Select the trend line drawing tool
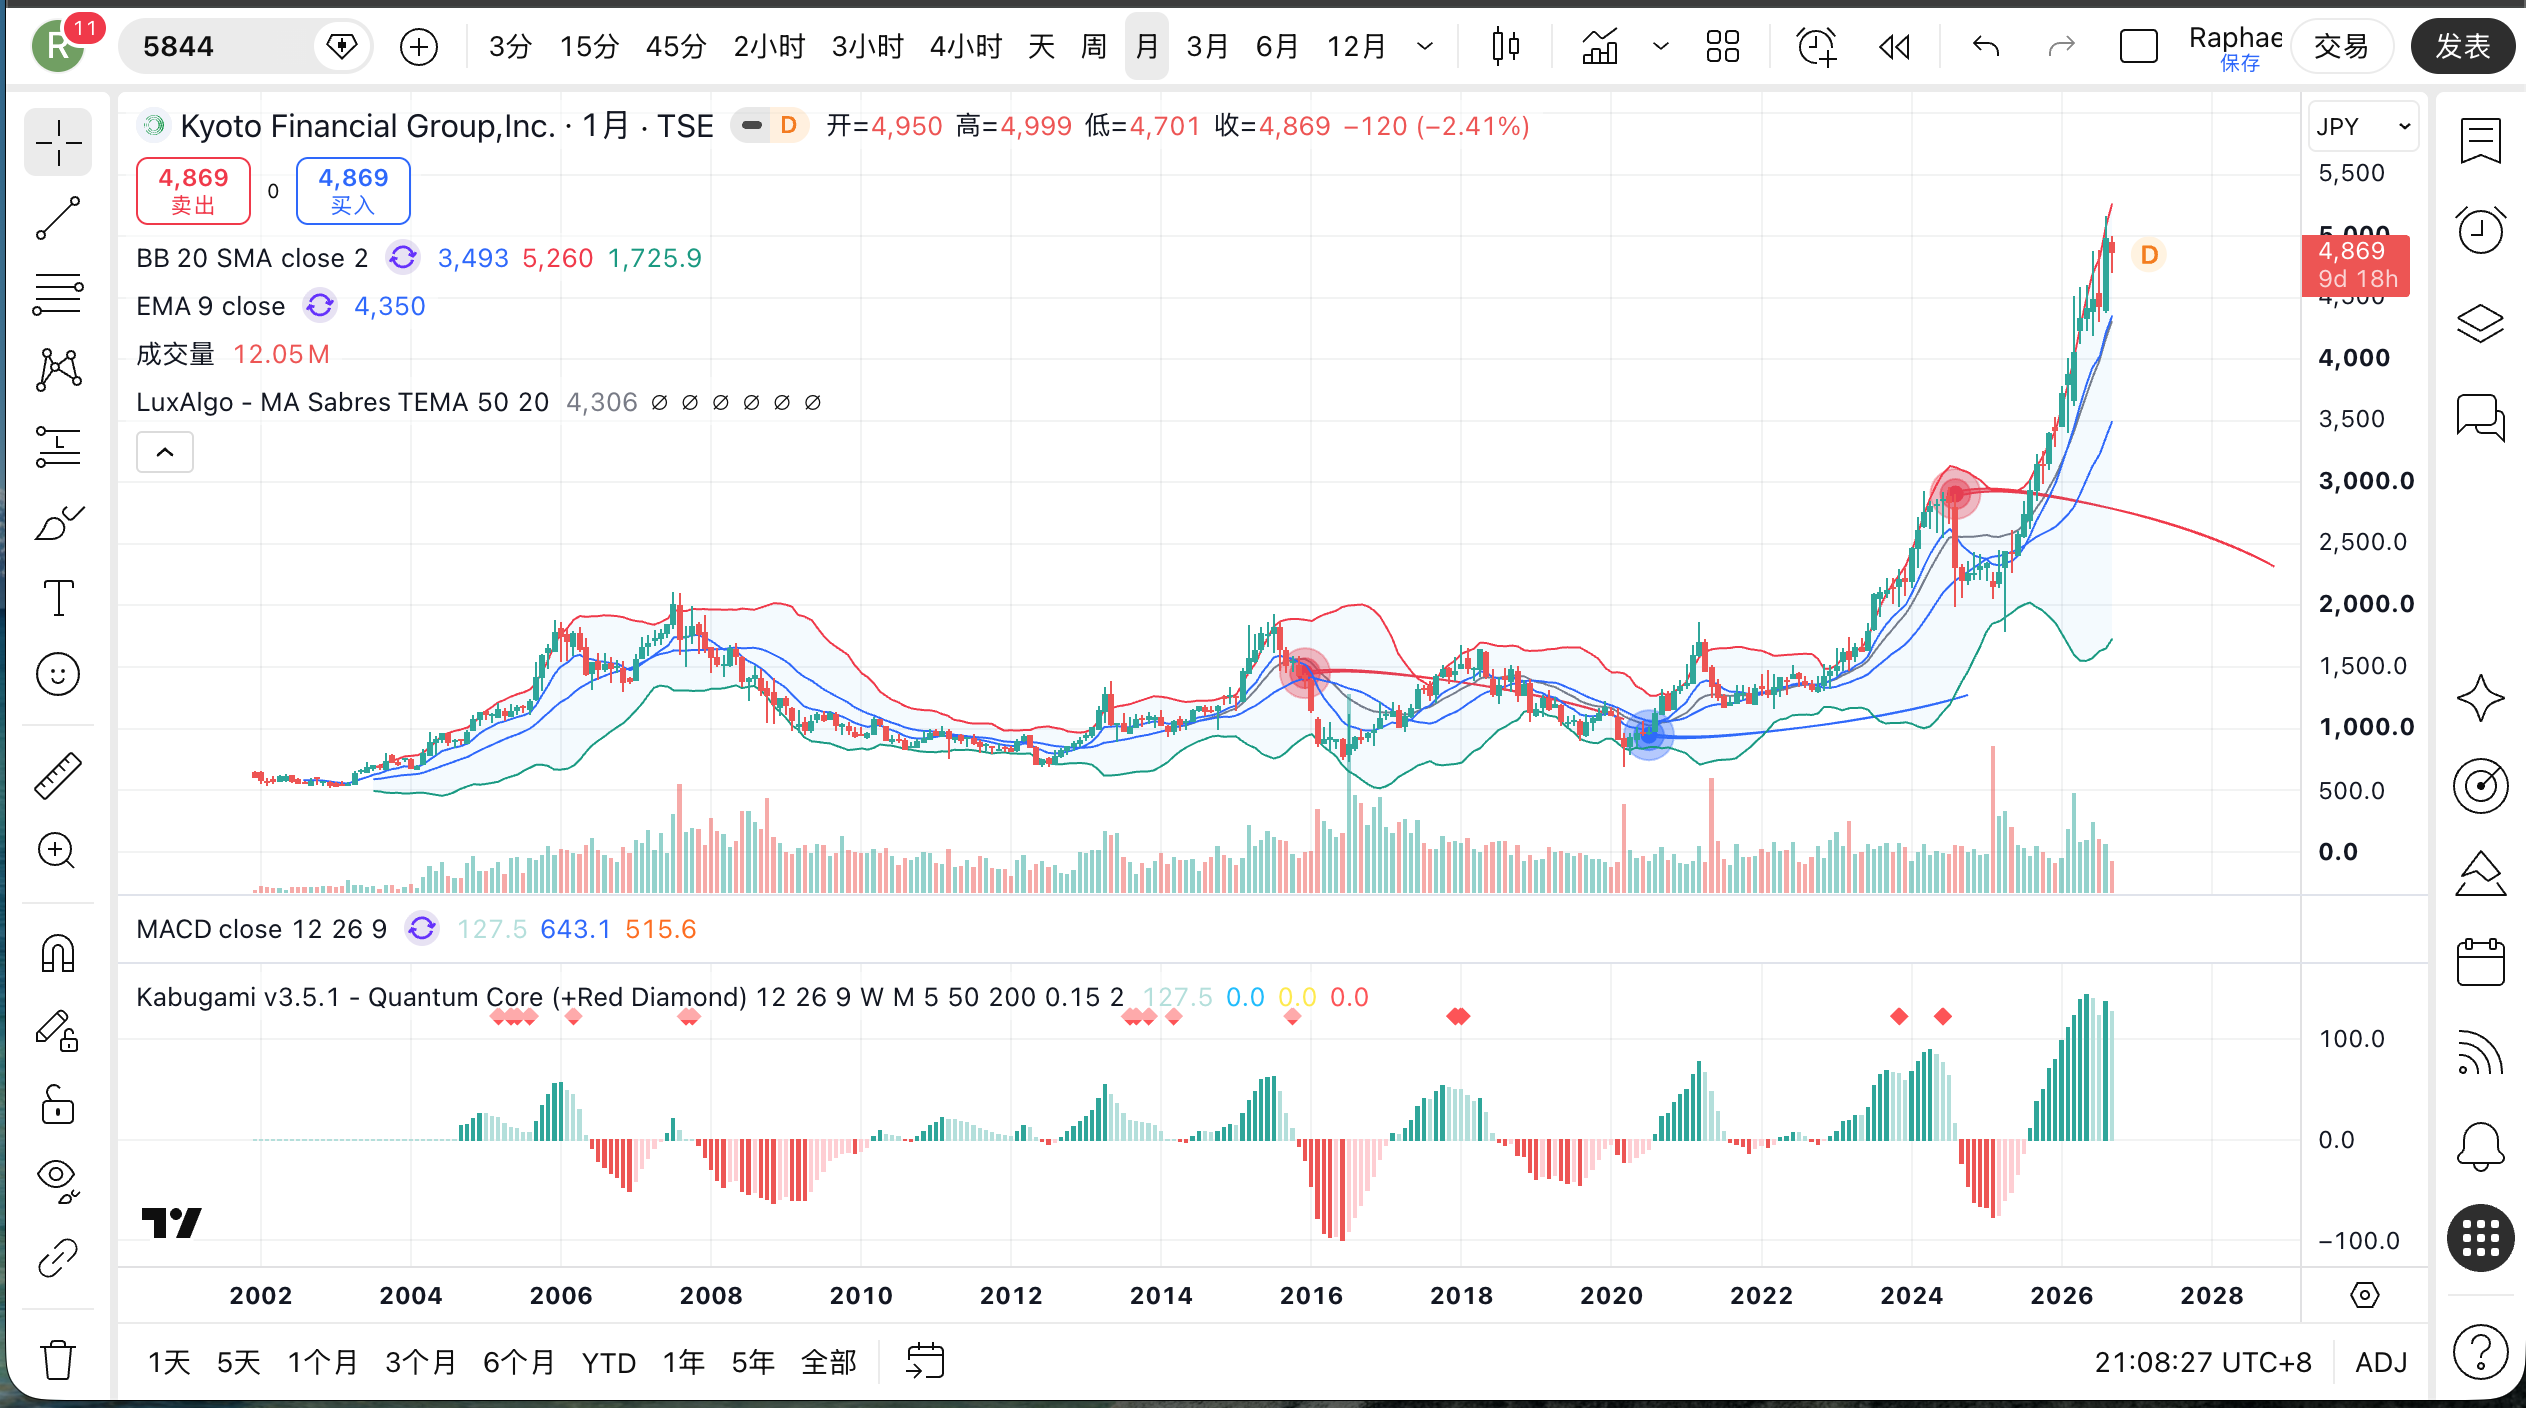Viewport: 2526px width, 1408px height. [x=58, y=218]
